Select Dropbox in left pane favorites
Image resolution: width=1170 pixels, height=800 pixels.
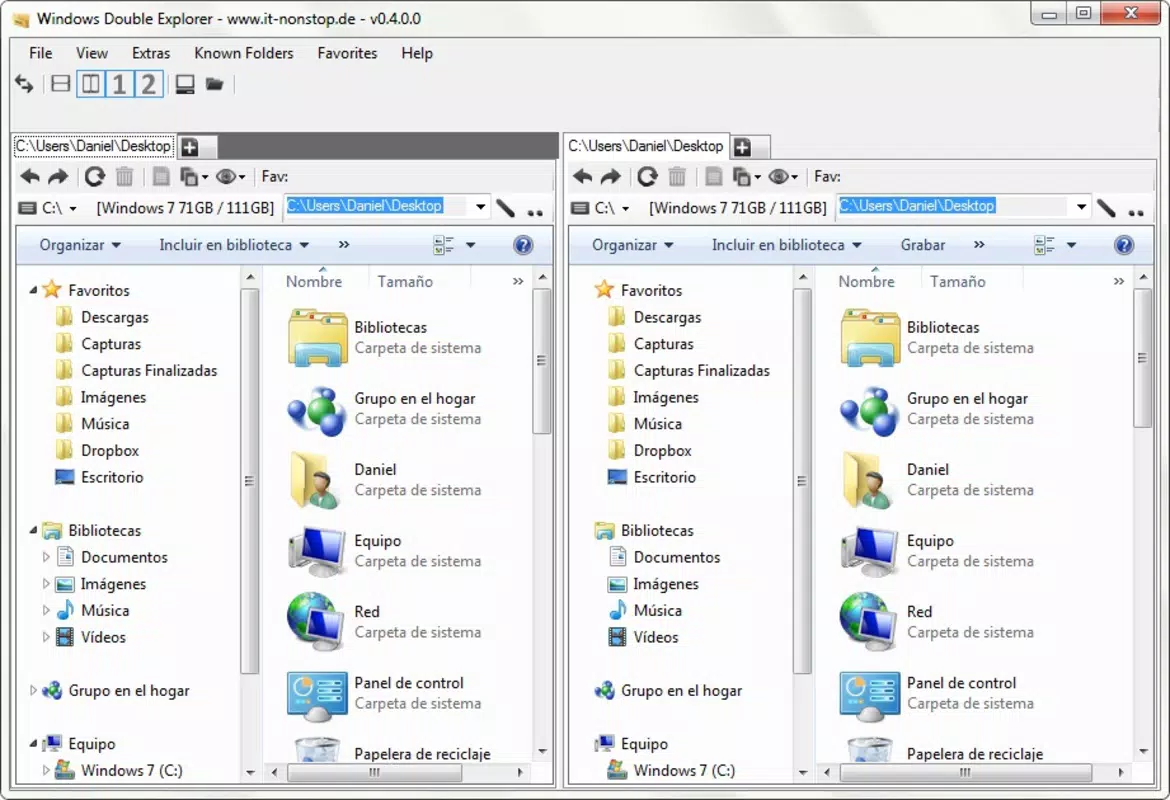pyautogui.click(x=110, y=451)
